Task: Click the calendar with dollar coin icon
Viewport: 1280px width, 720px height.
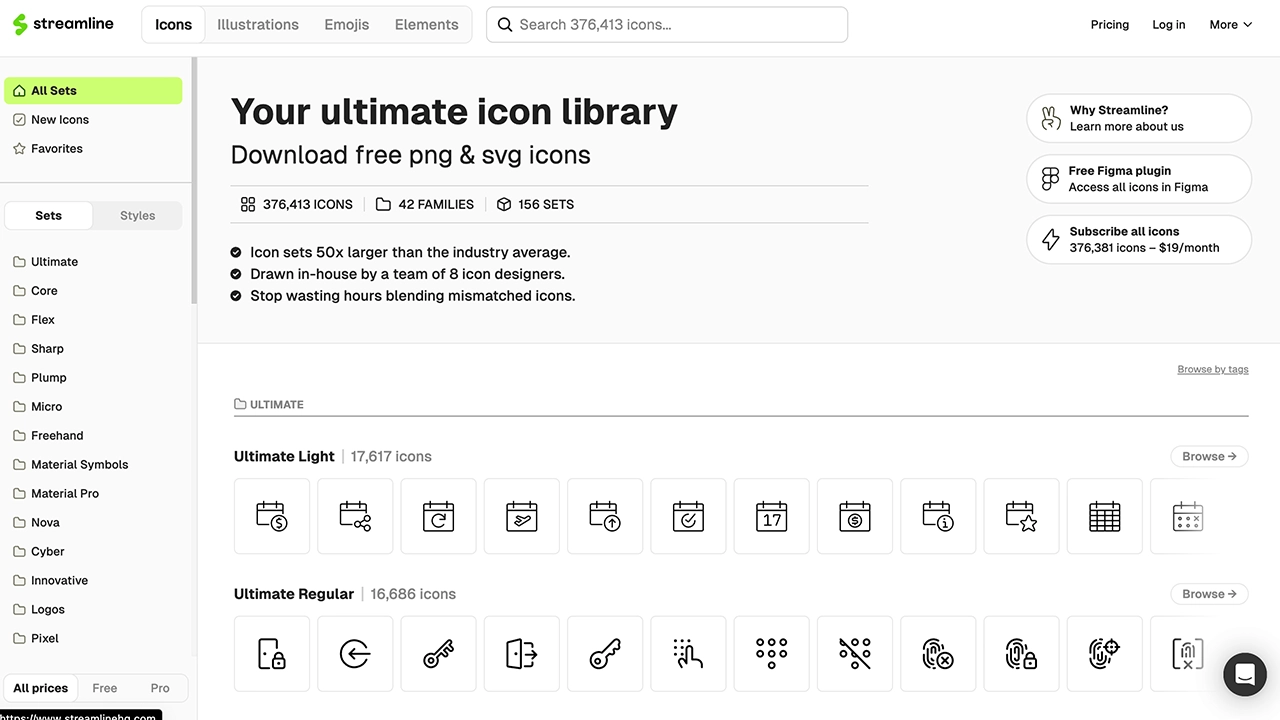Action: pos(272,516)
